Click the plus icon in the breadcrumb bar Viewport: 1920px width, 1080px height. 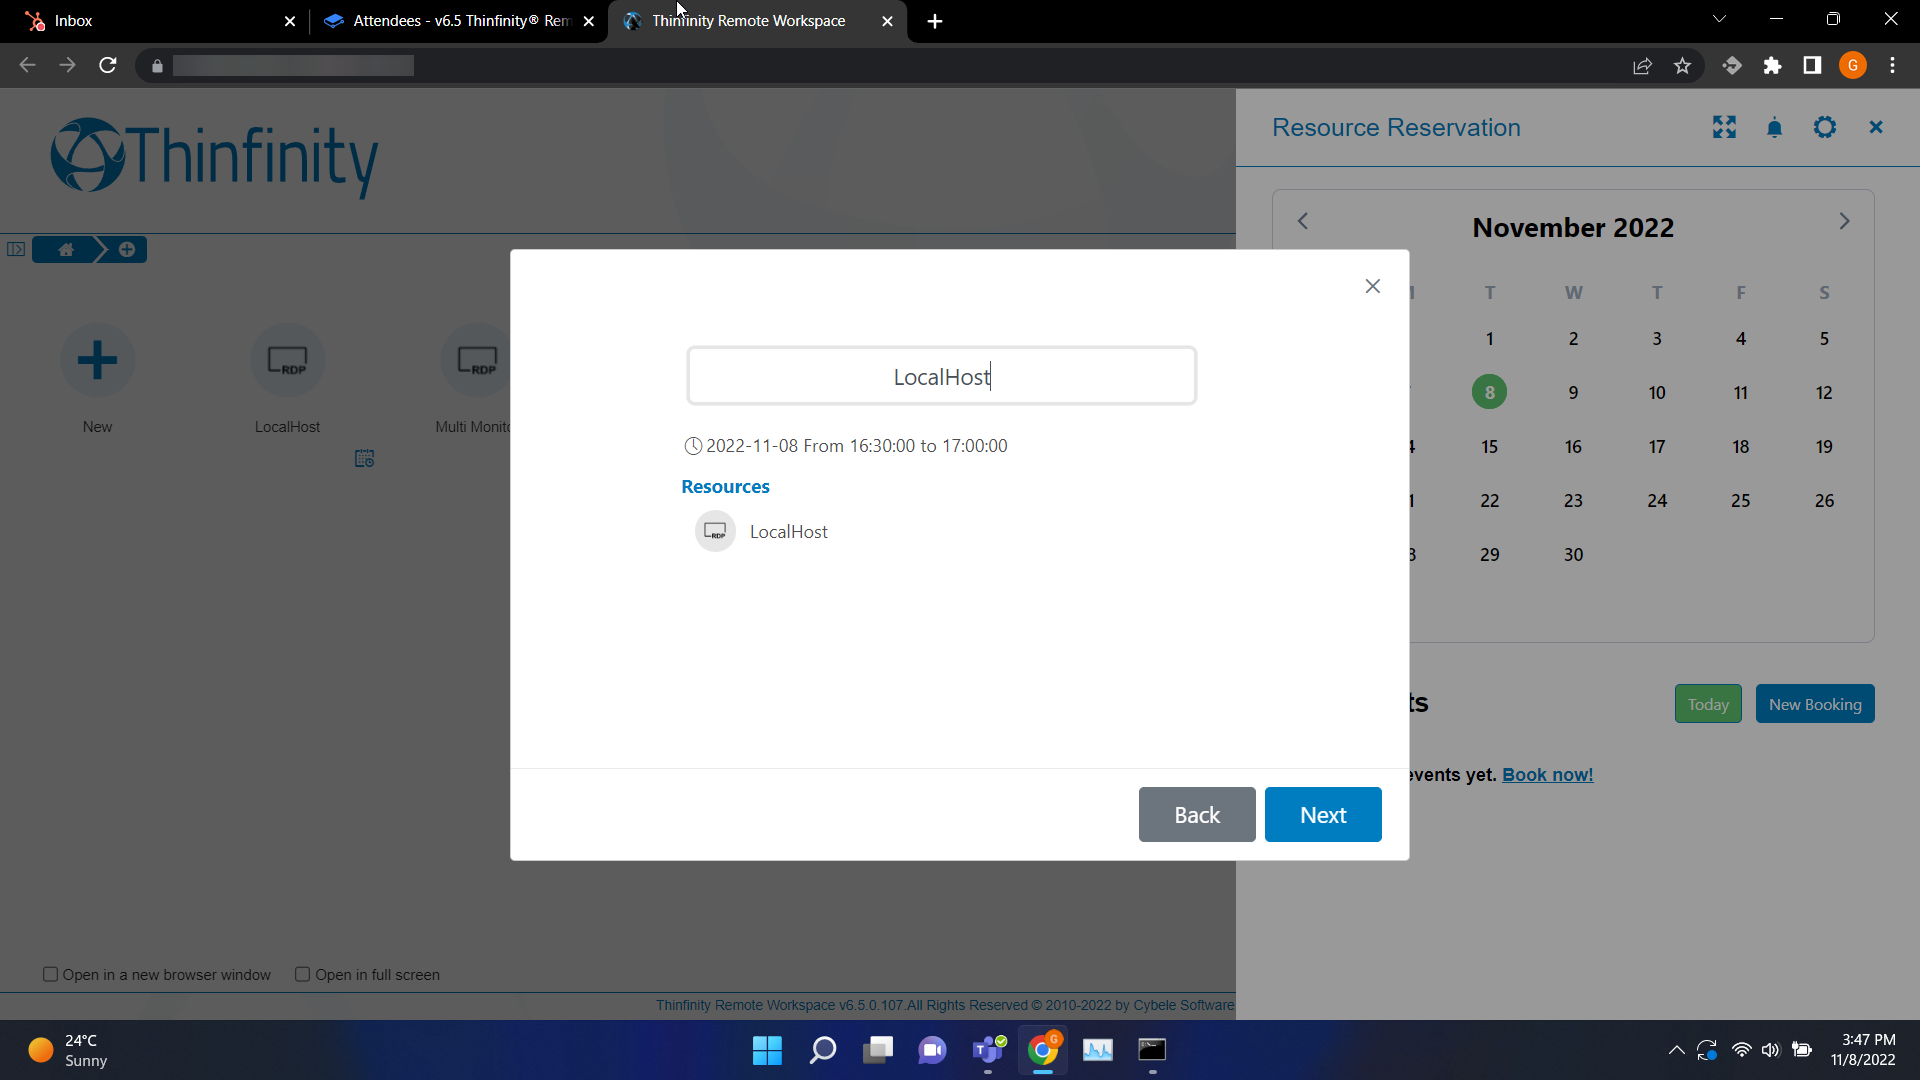click(x=127, y=249)
